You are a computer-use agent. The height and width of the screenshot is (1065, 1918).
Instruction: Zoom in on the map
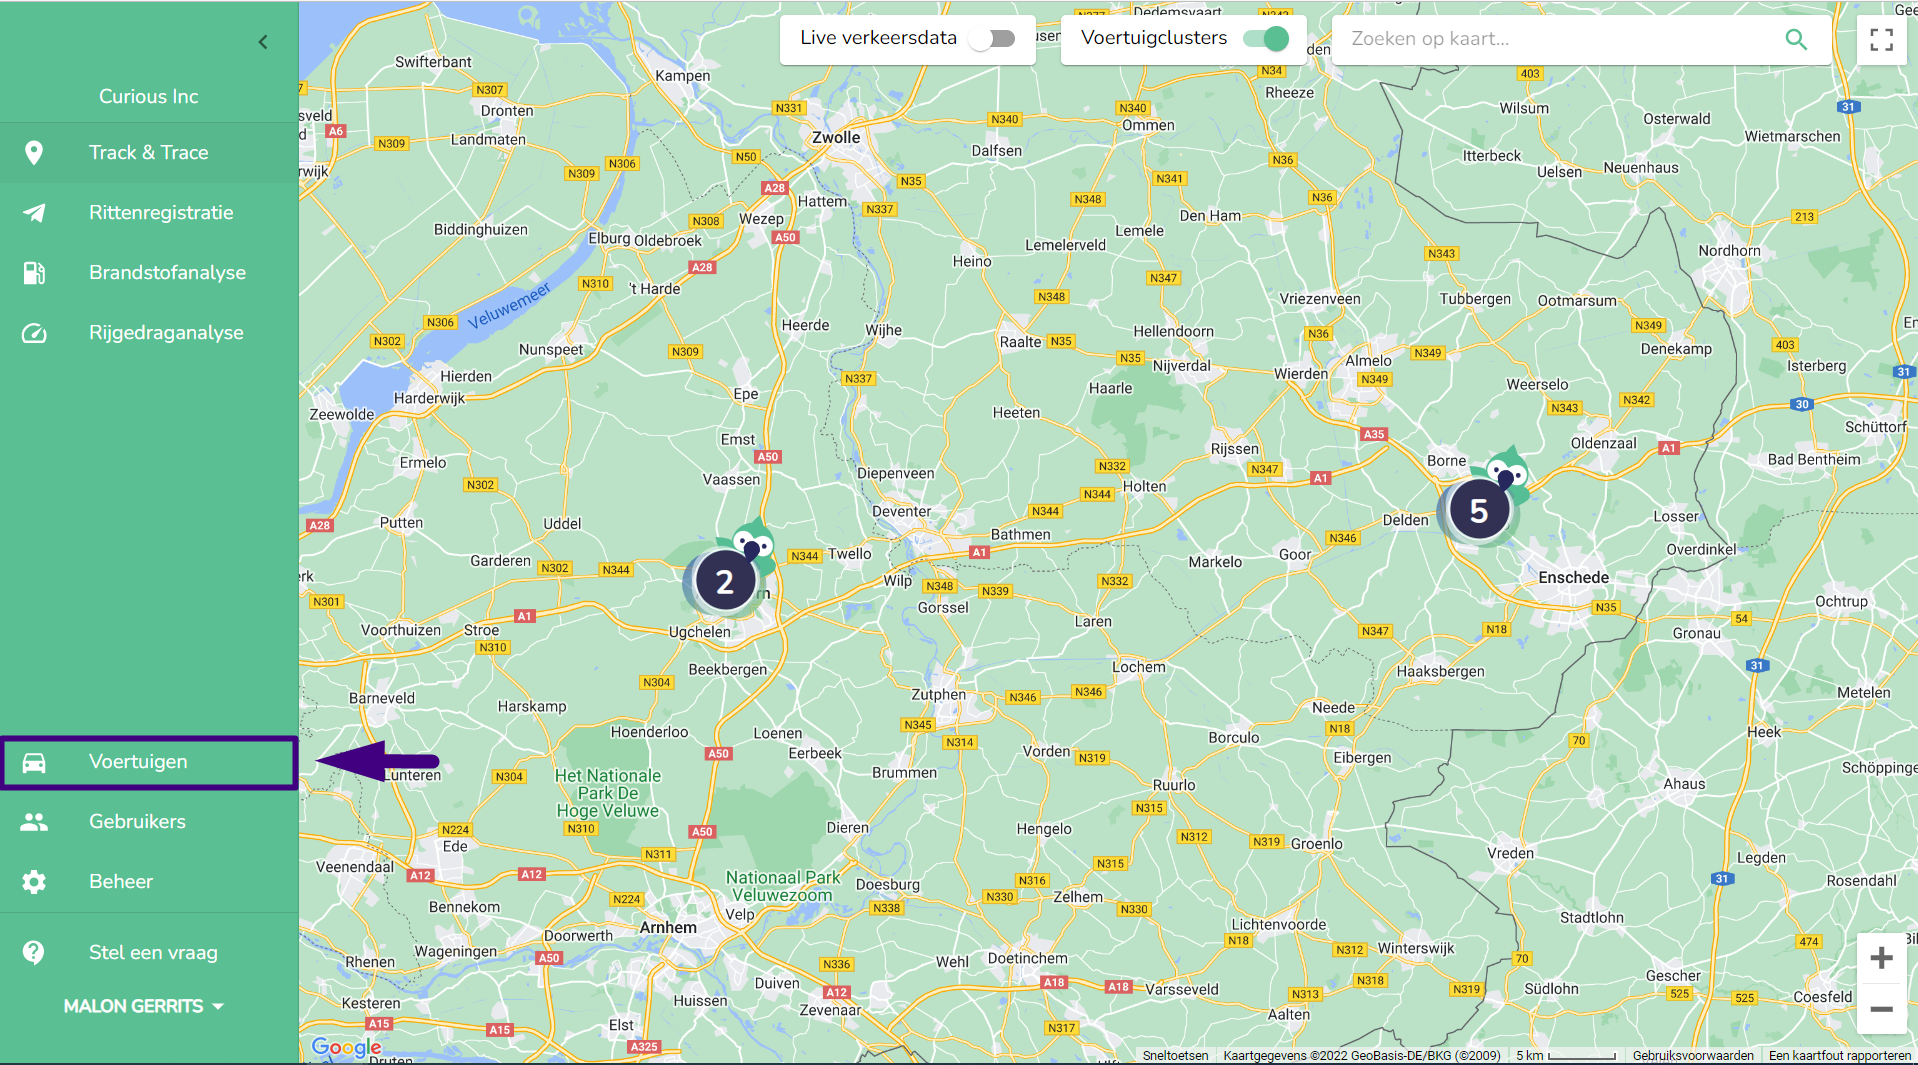(1881, 958)
